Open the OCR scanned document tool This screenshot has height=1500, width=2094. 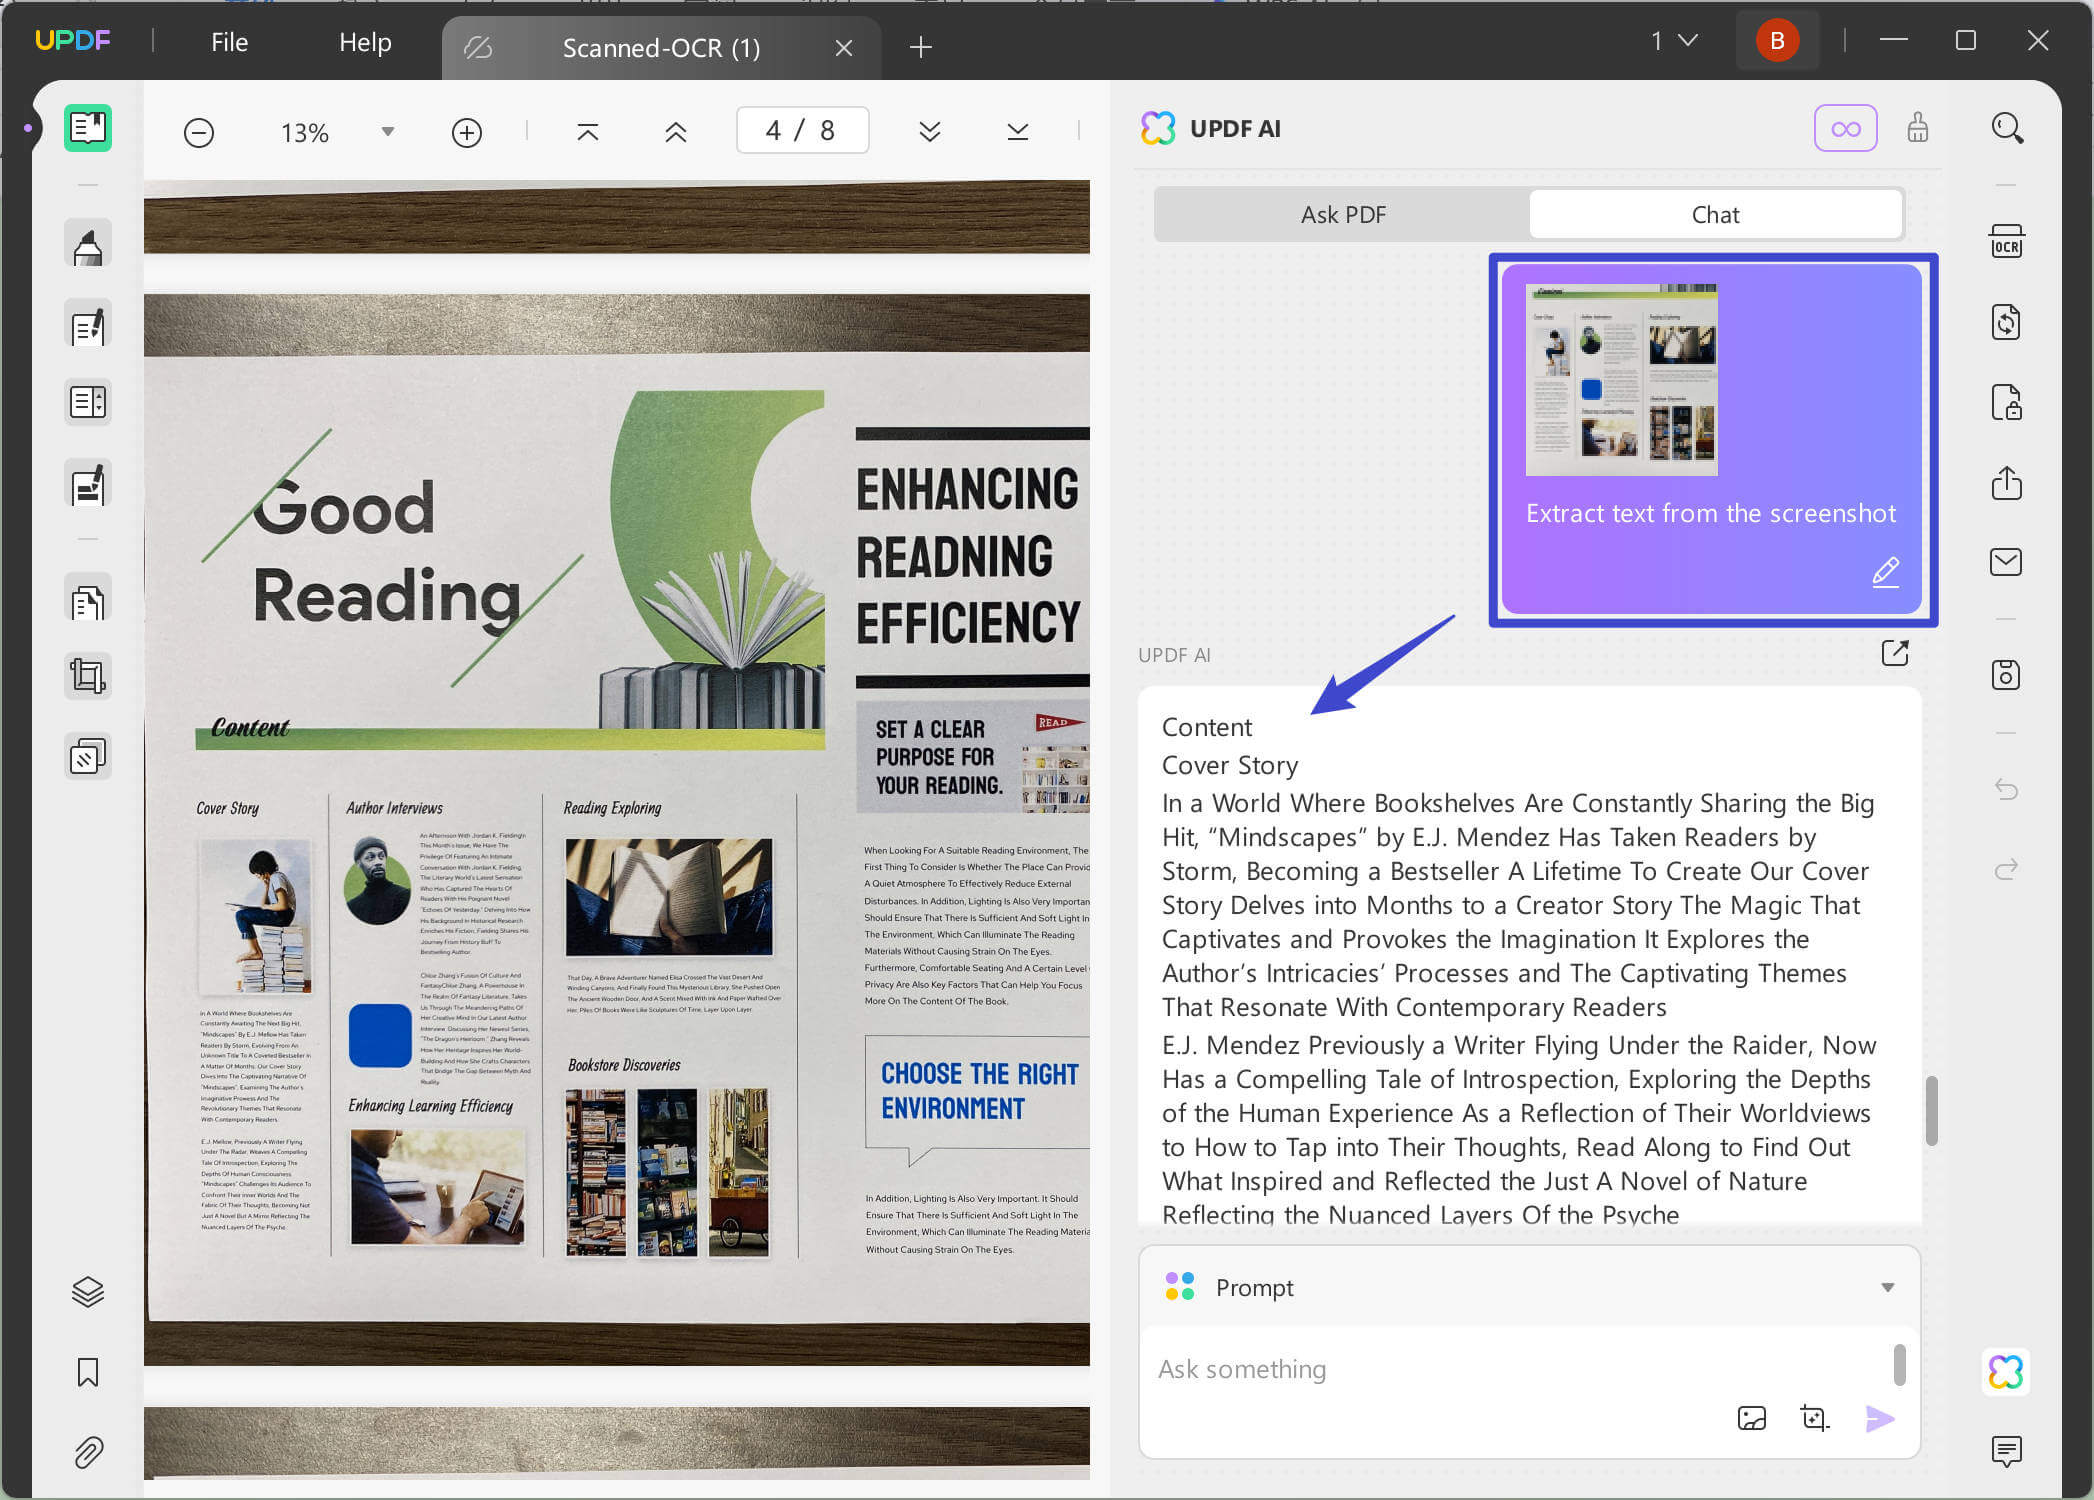2007,240
